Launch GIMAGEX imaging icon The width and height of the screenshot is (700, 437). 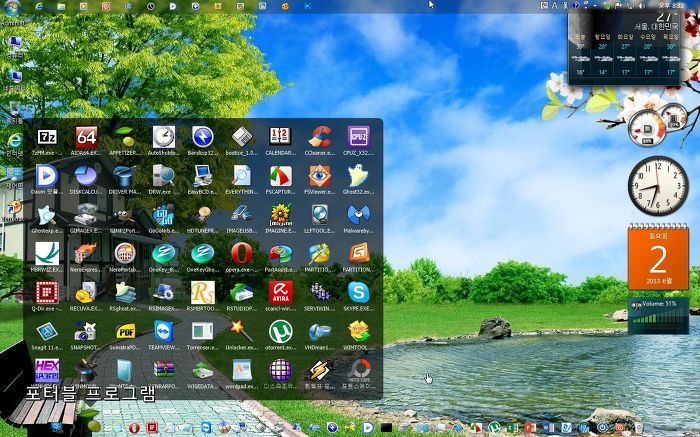click(86, 215)
